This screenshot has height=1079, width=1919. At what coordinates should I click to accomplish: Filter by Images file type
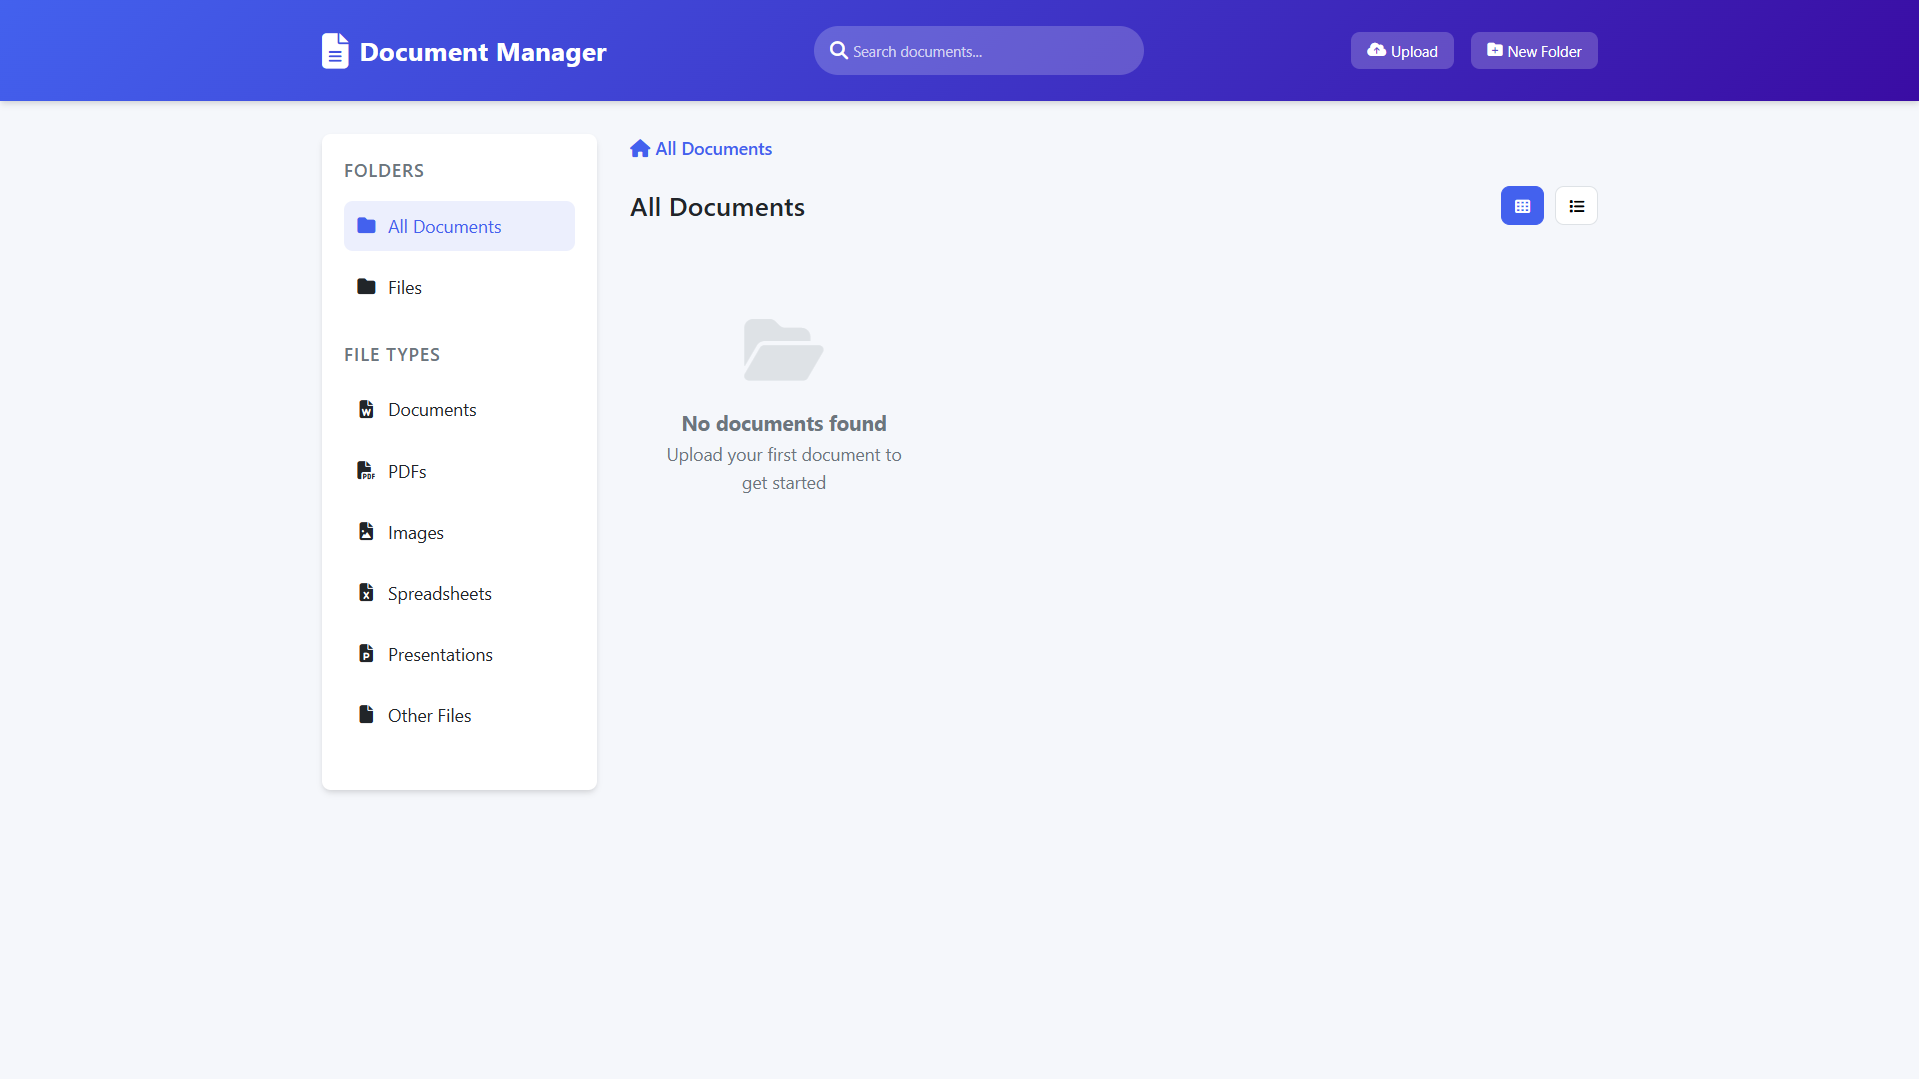point(459,532)
